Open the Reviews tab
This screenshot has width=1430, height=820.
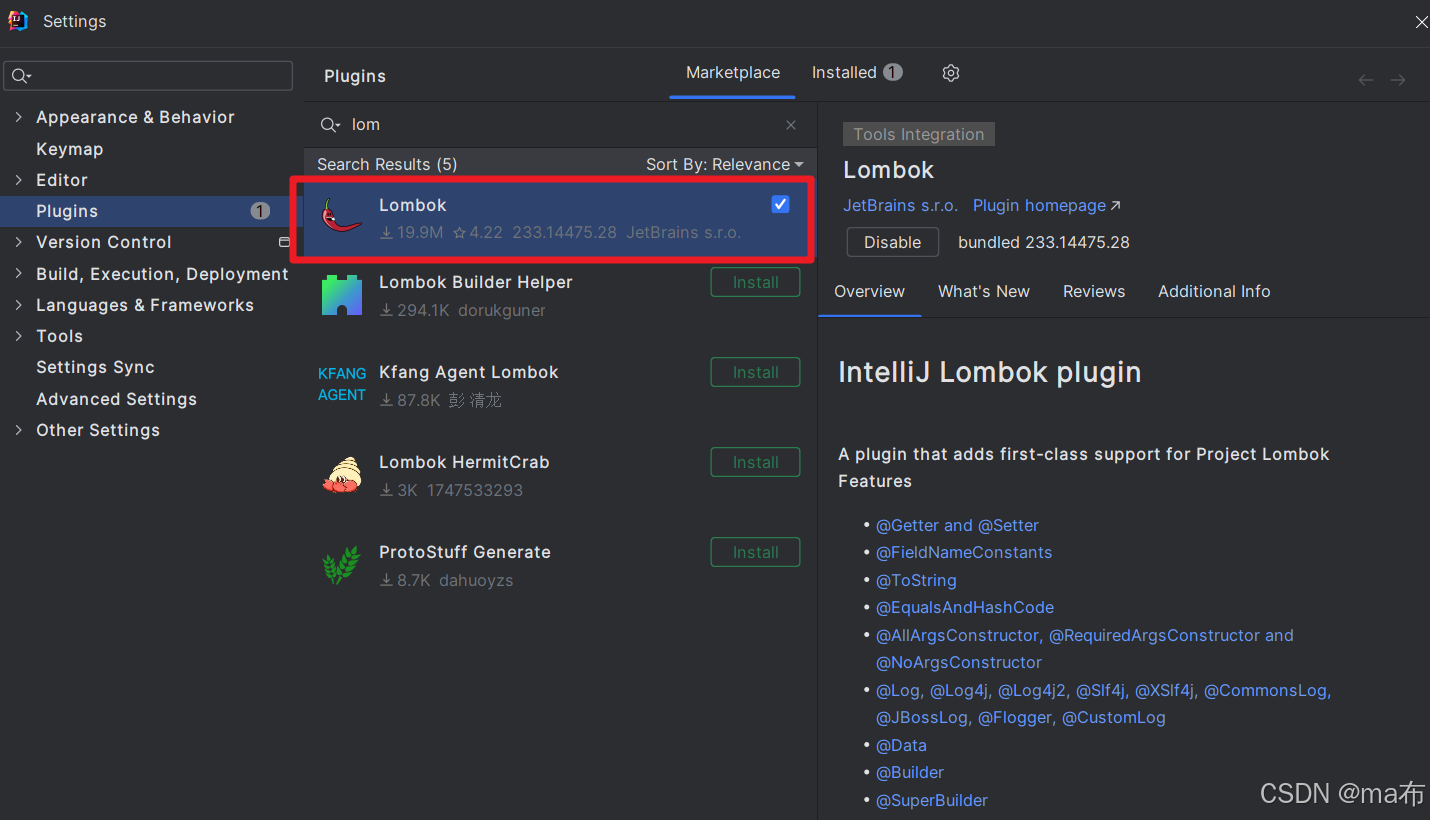(x=1094, y=291)
